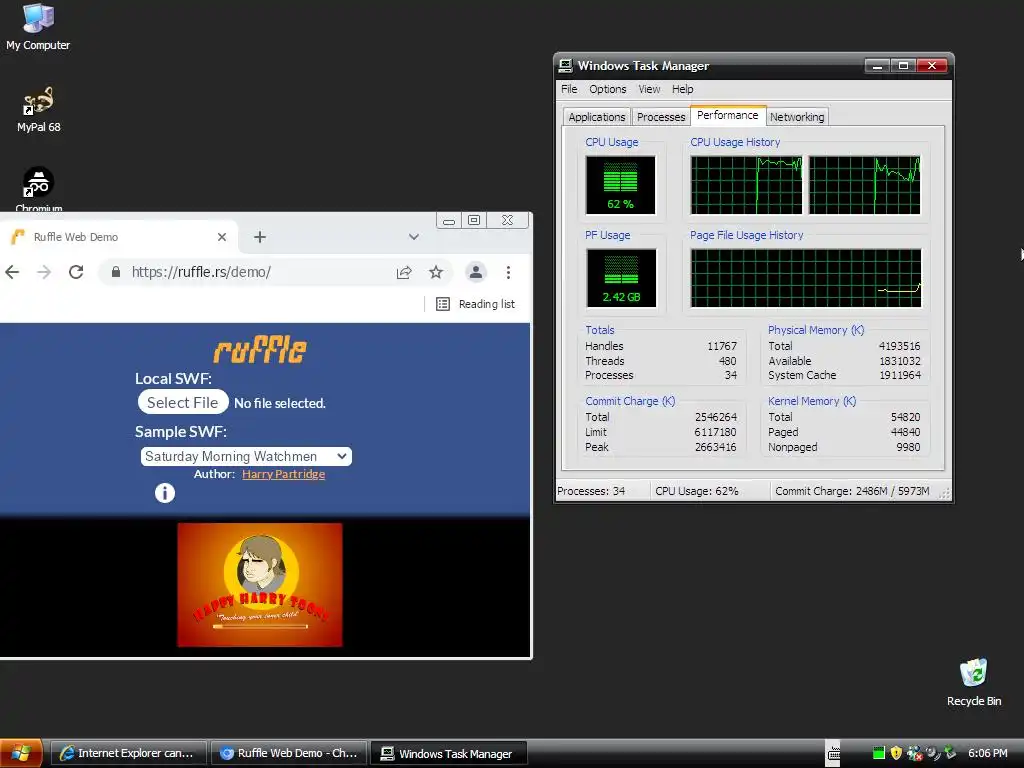The image size is (1024, 768).
Task: Click the security shield tray icon
Action: [x=896, y=753]
